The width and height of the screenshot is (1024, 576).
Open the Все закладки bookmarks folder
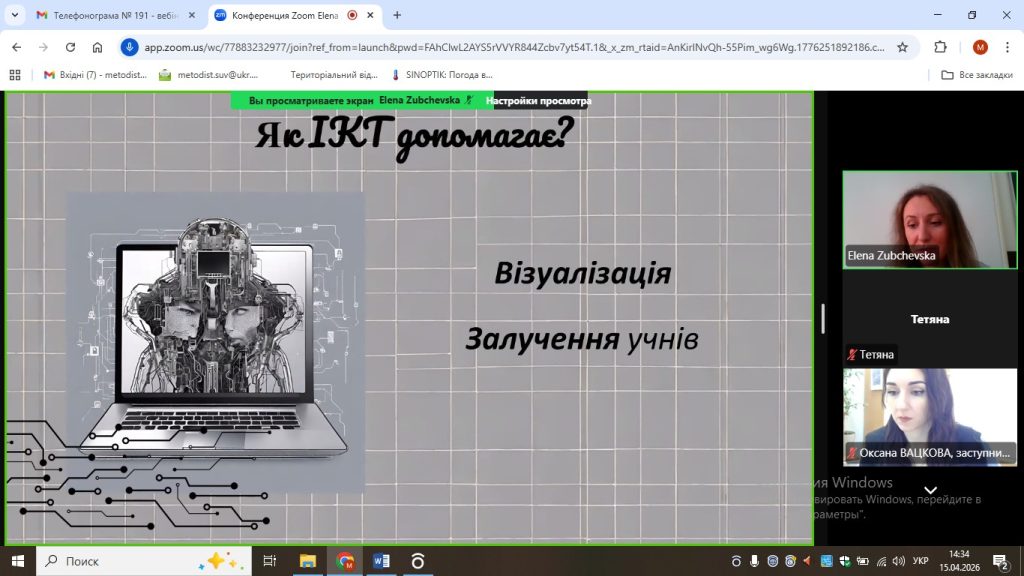click(977, 75)
